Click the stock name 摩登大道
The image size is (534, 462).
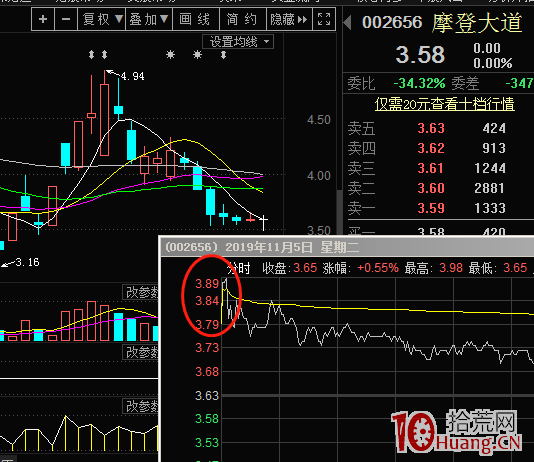[x=477, y=22]
